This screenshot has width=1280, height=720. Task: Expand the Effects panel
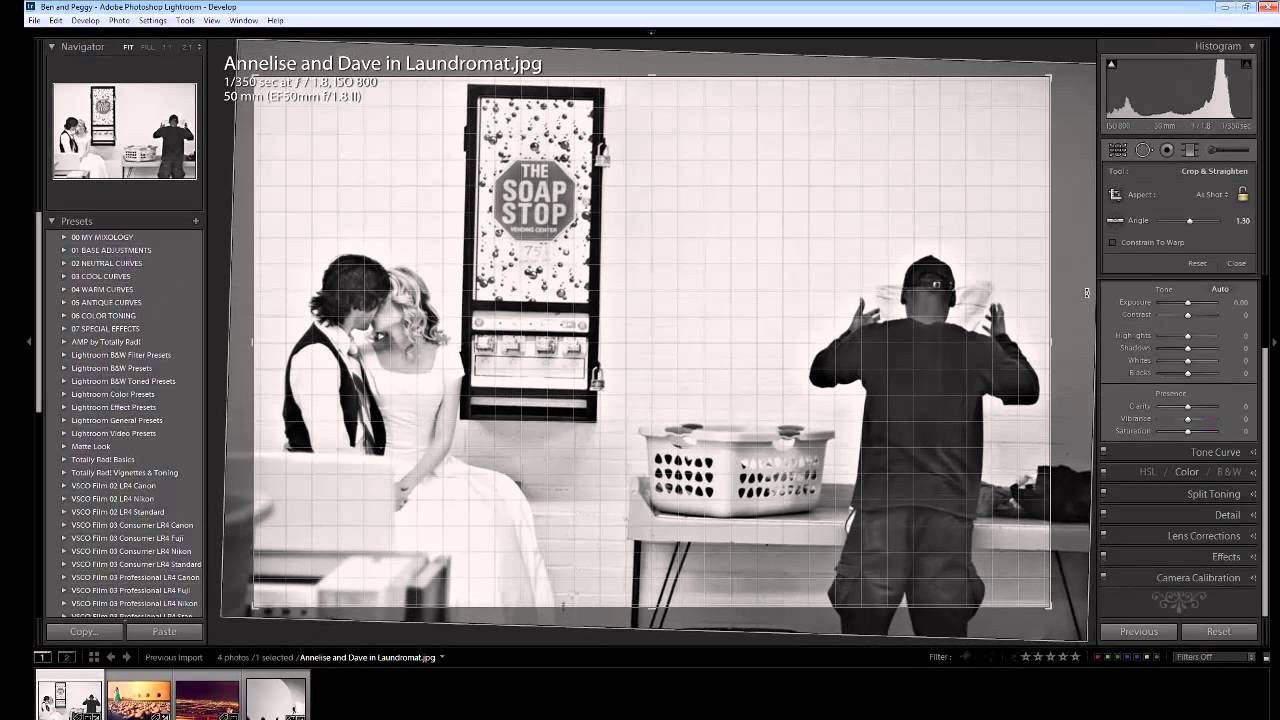(x=1253, y=557)
